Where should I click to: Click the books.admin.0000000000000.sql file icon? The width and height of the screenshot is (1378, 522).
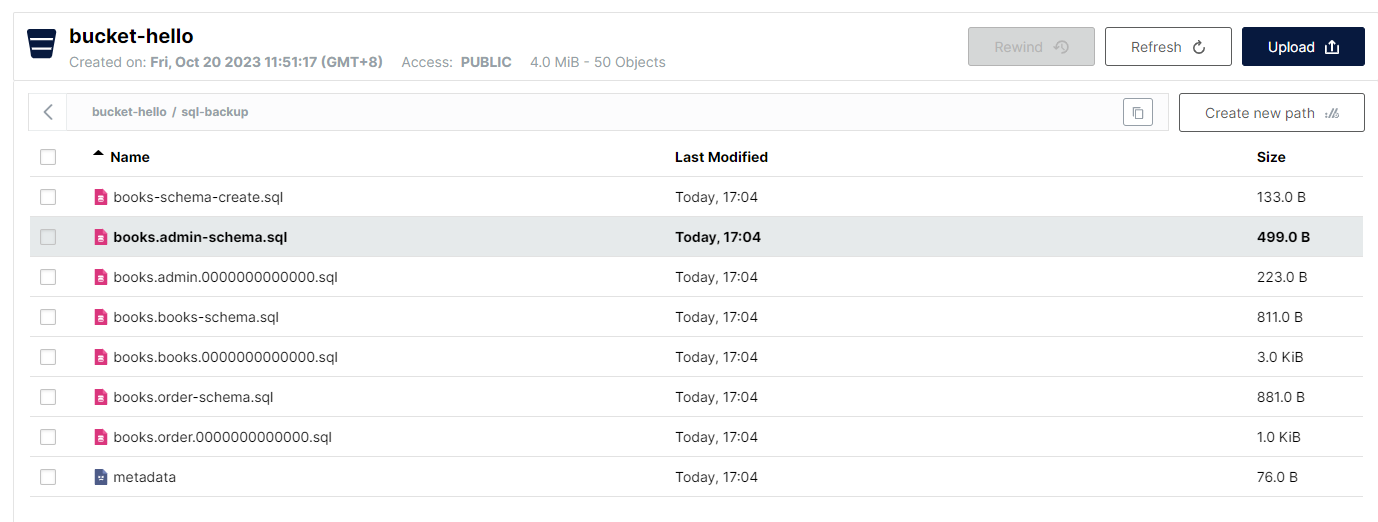(100, 278)
